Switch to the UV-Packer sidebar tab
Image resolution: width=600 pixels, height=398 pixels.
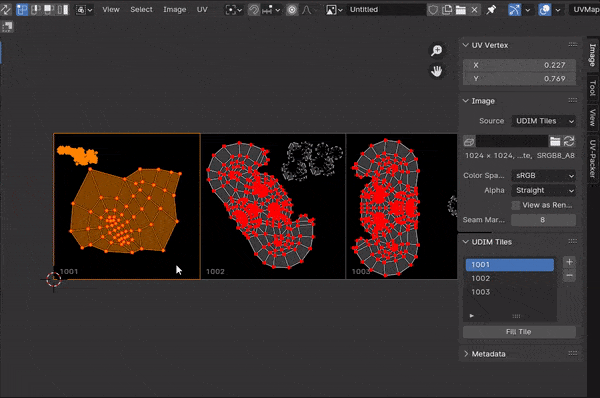coord(592,158)
